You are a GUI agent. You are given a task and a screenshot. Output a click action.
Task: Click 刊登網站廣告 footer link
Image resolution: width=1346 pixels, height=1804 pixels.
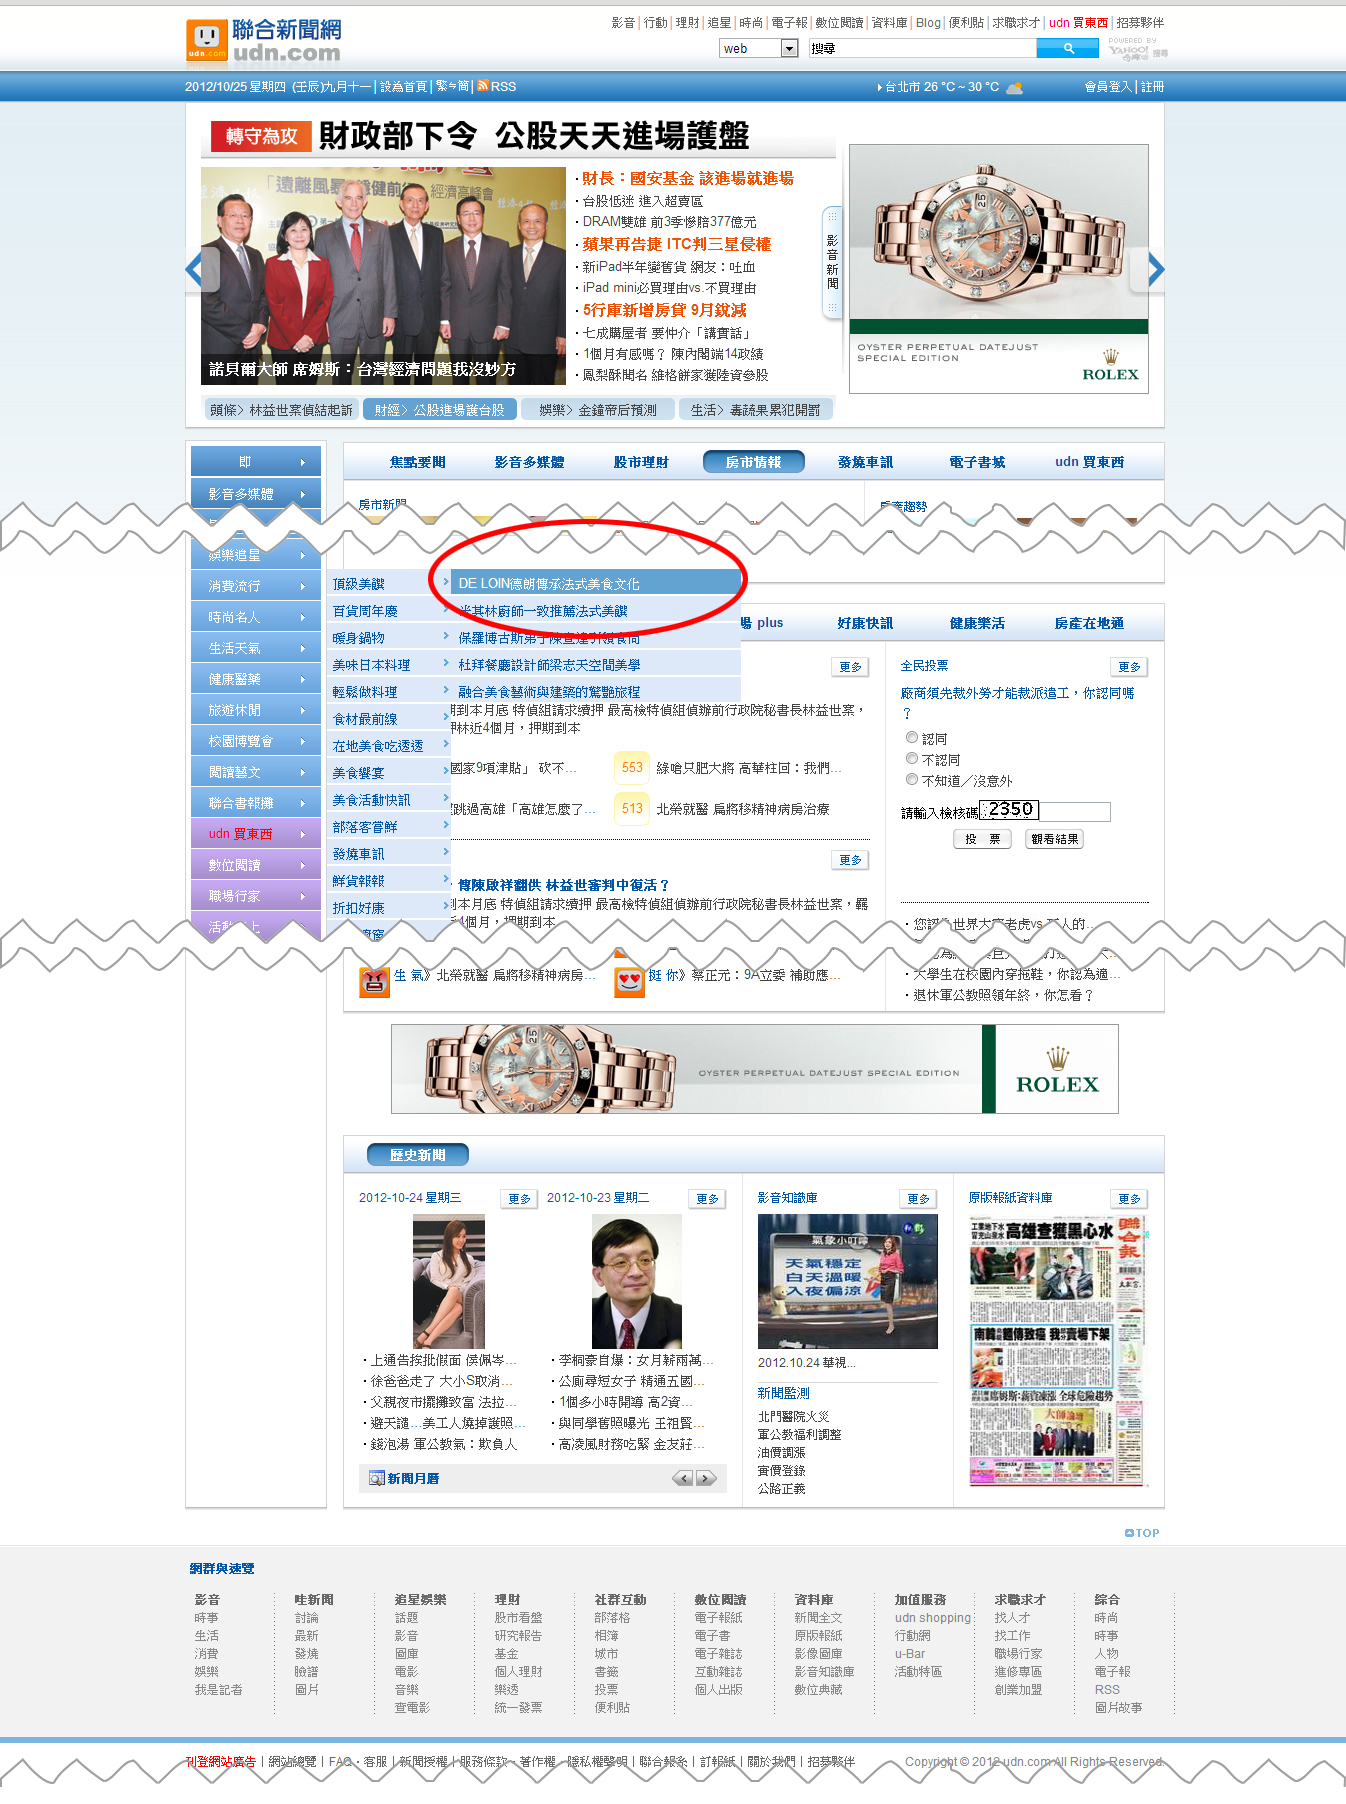coord(220,1761)
